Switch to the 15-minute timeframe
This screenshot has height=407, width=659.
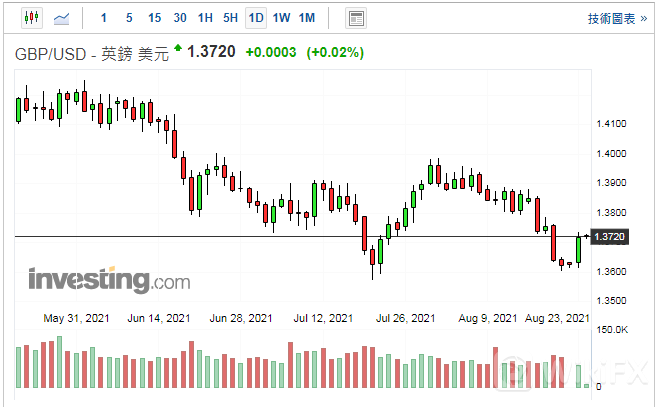point(154,18)
